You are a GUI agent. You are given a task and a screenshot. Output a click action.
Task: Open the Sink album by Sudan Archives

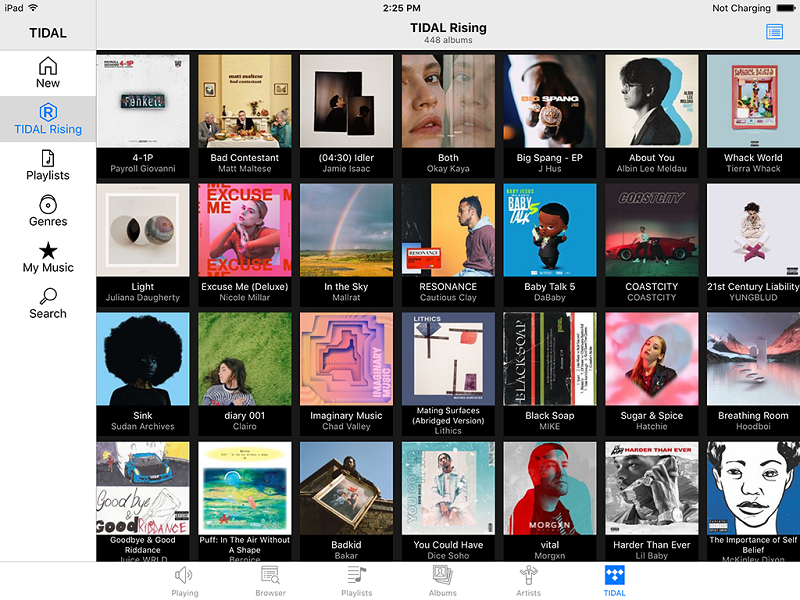[143, 359]
